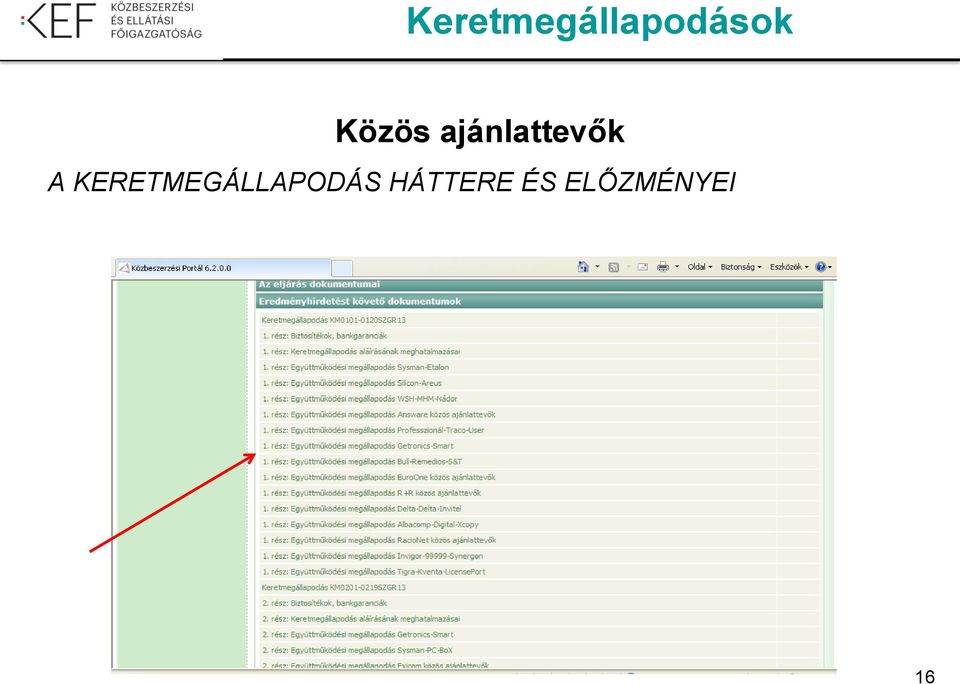The width and height of the screenshot is (960, 684).
Task: Open Együttműködési megállapodás R+R közös ajánlattevők
Action: (x=372, y=493)
